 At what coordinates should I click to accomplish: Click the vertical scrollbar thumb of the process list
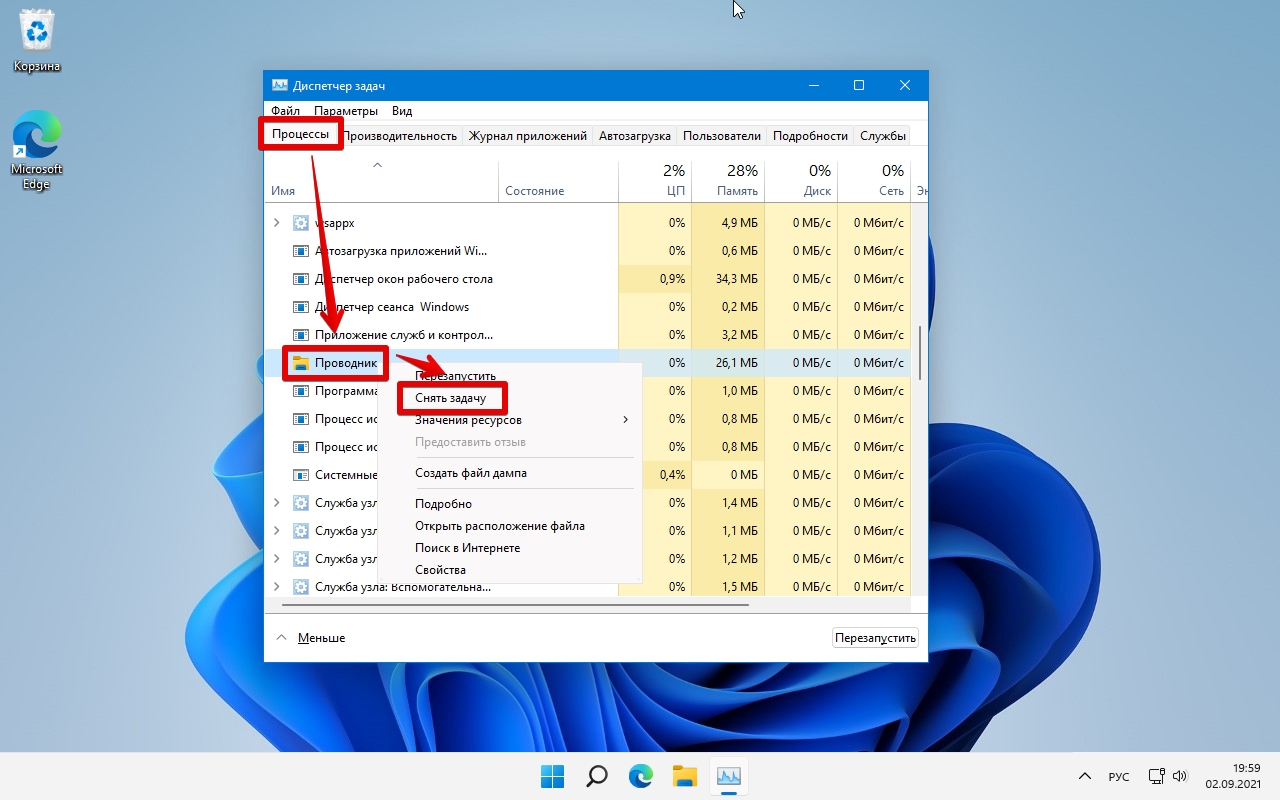[919, 352]
